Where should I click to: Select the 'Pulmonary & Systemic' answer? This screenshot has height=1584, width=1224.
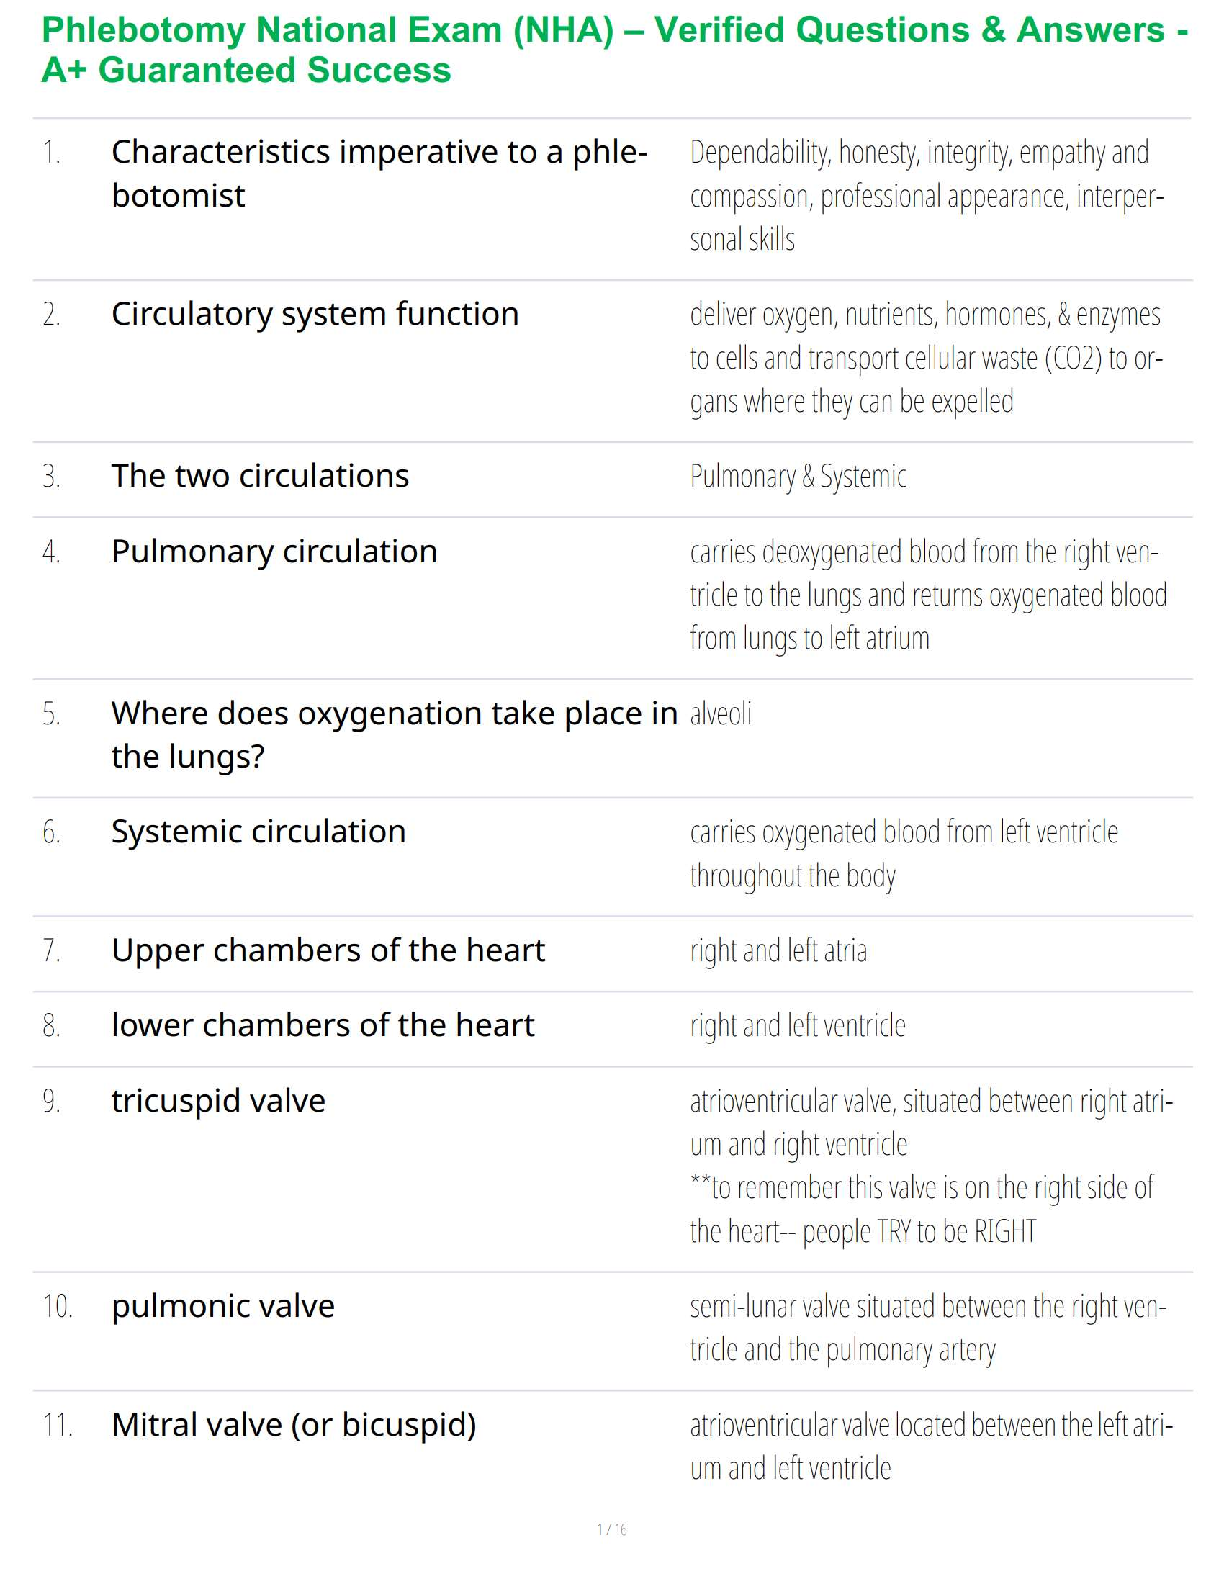(798, 476)
